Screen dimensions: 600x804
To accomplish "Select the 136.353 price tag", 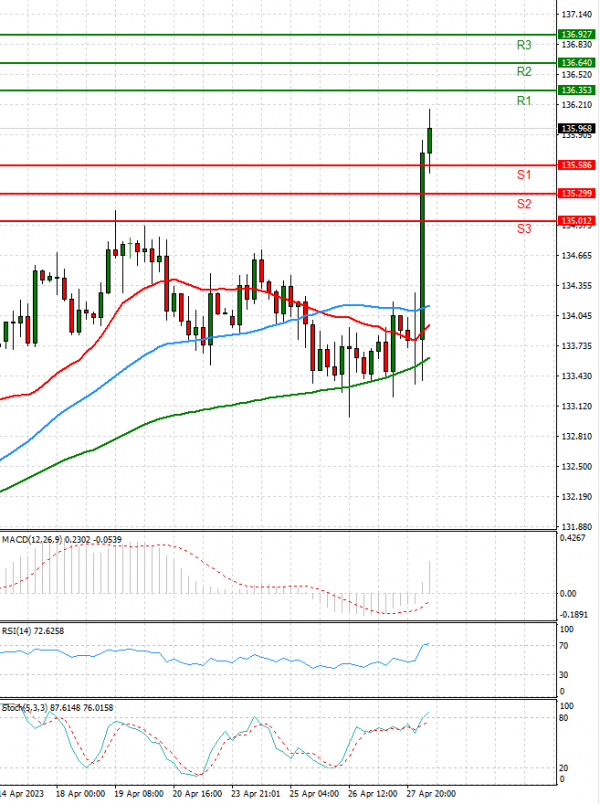I will click(576, 90).
